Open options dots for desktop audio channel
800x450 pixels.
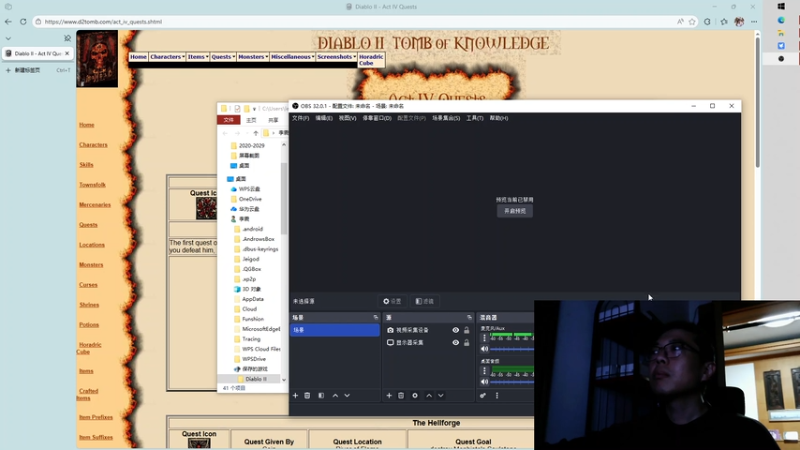coord(484,370)
